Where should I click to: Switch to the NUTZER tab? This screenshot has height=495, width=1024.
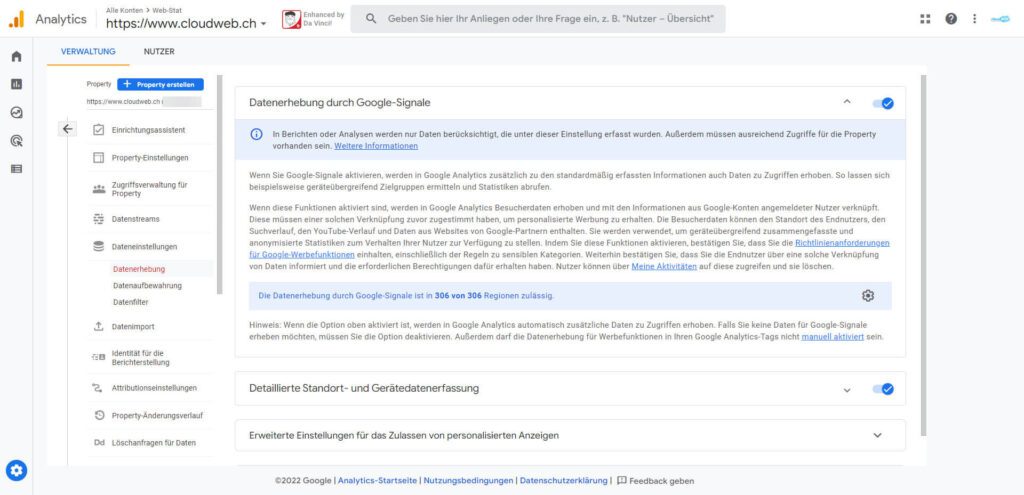(x=159, y=52)
